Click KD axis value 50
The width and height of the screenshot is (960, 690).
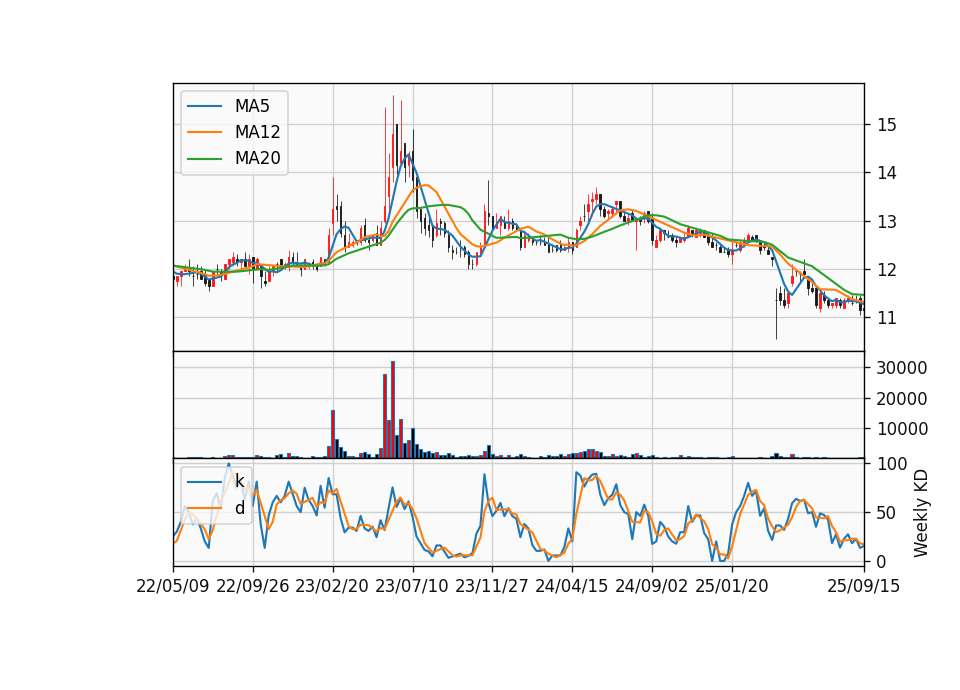887,512
